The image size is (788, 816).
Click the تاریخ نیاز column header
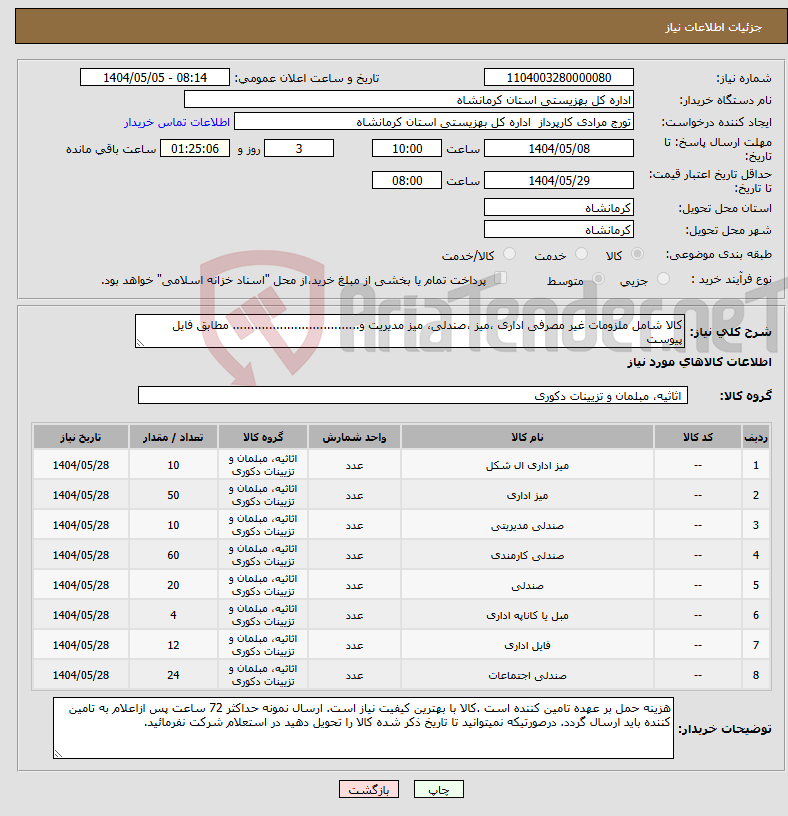(x=81, y=437)
